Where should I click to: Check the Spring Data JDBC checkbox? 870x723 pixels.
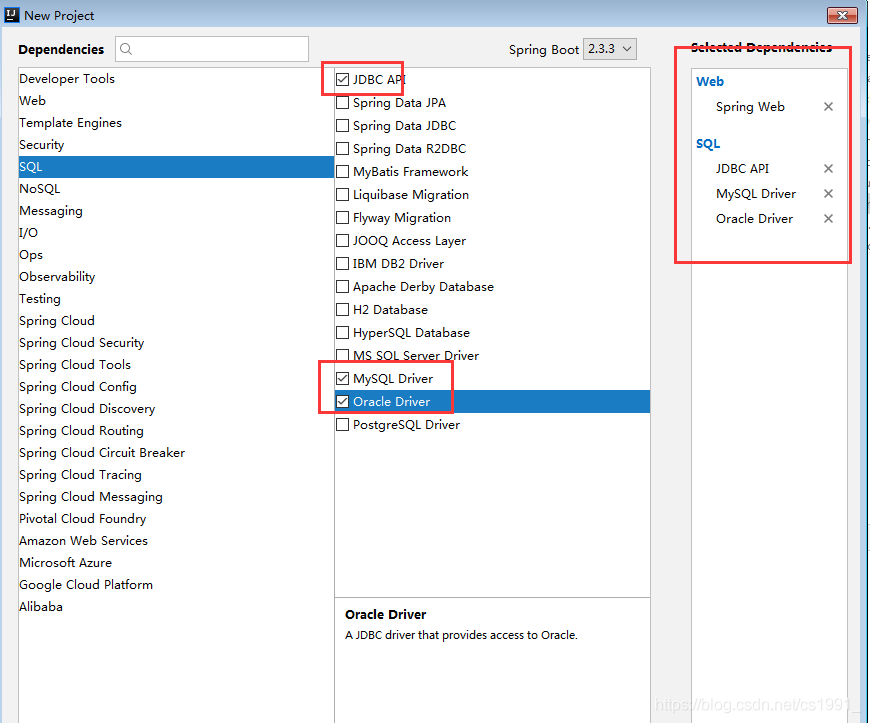click(342, 125)
